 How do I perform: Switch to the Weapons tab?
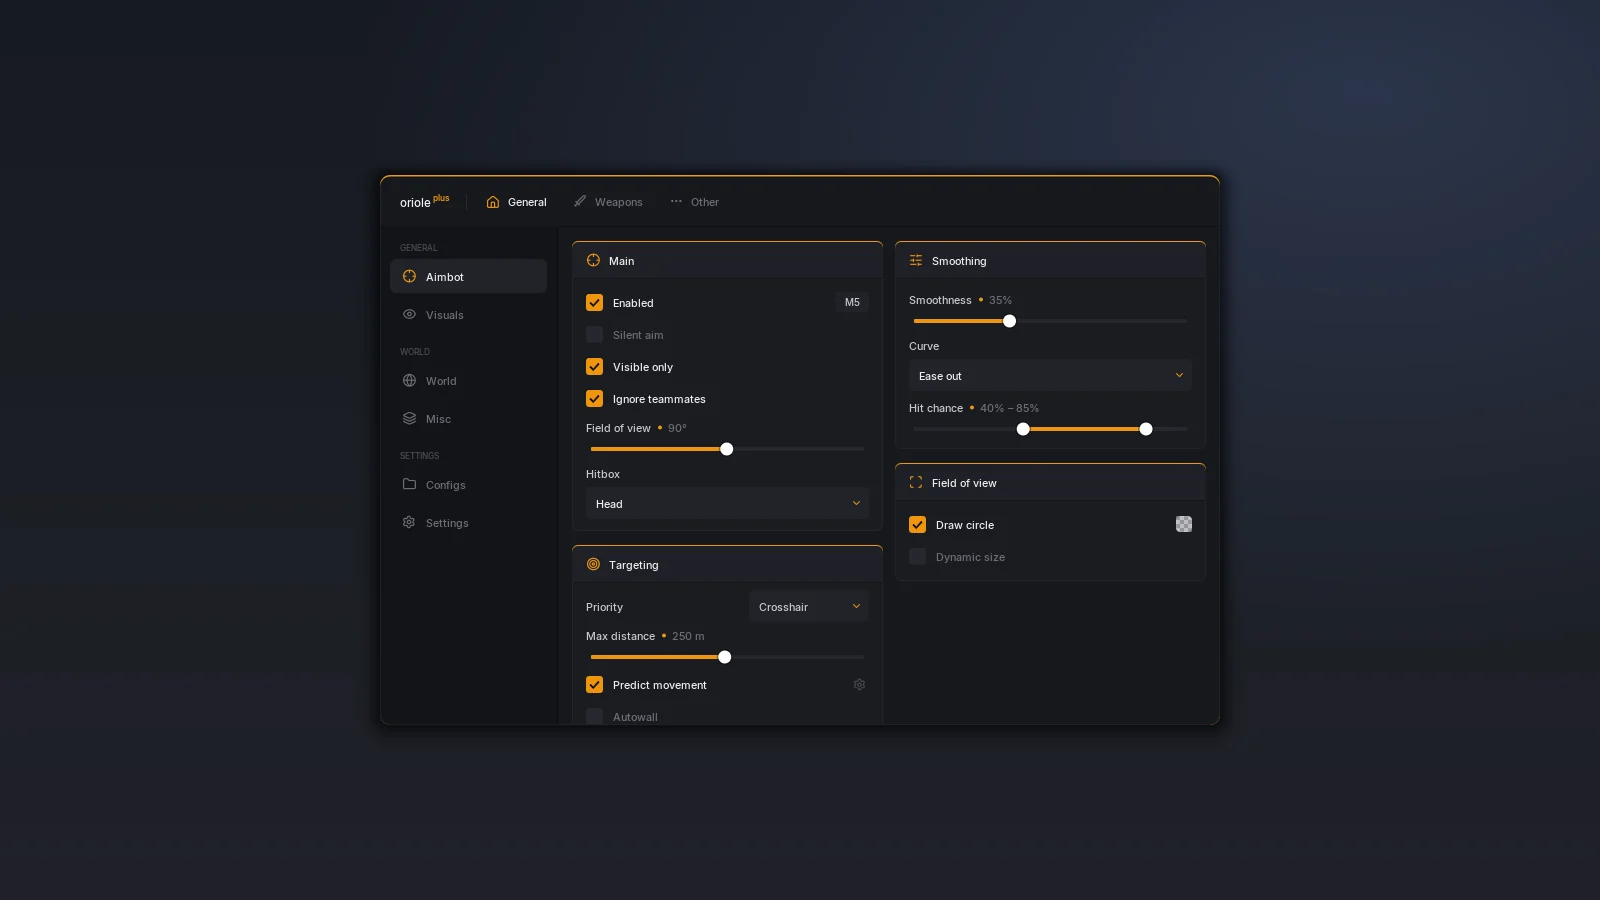[608, 202]
